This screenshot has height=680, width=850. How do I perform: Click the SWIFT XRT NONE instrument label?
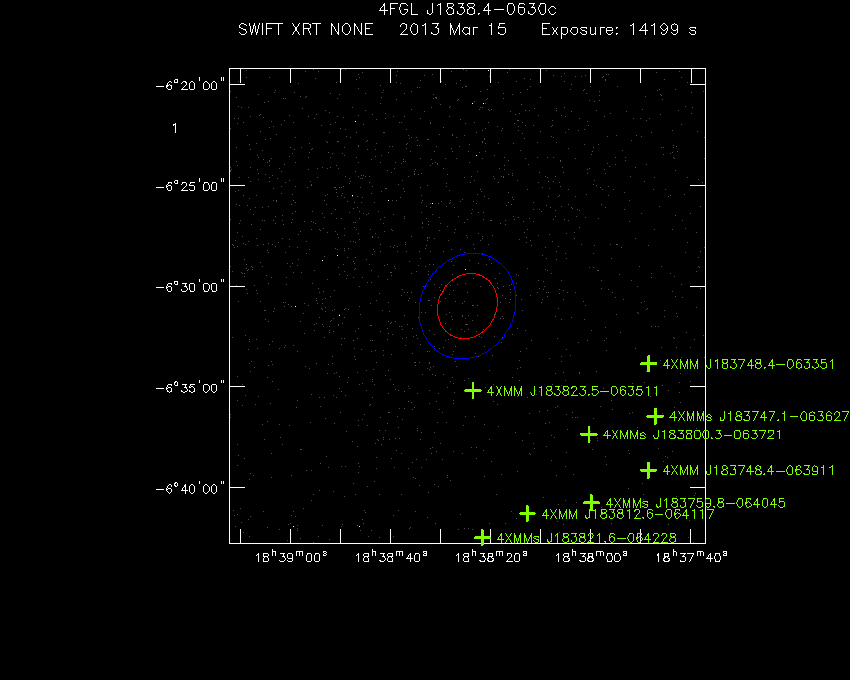click(305, 30)
